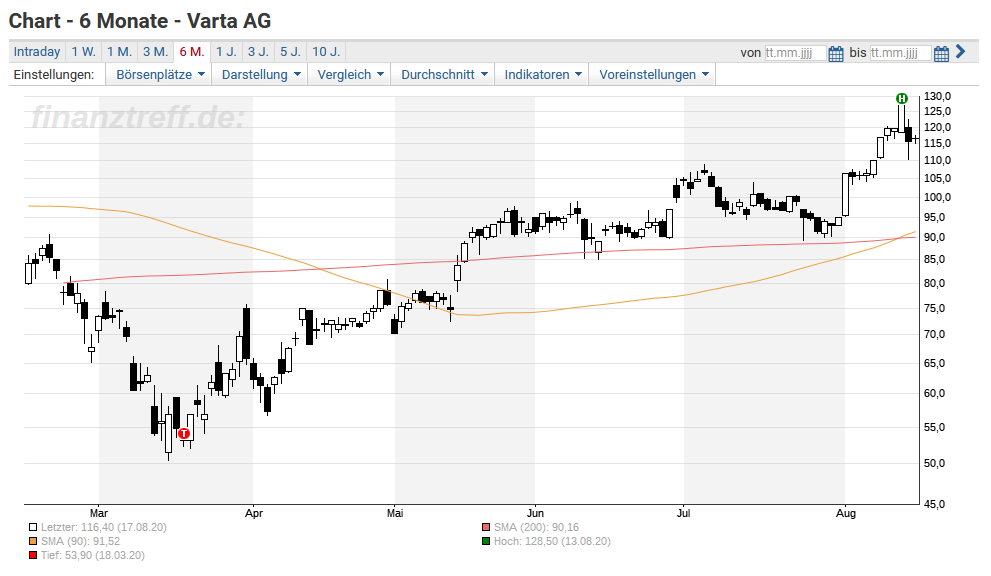Click legend text 'Tief: 53,90 (18.03.20)'
The height and width of the screenshot is (576, 991).
pos(93,555)
